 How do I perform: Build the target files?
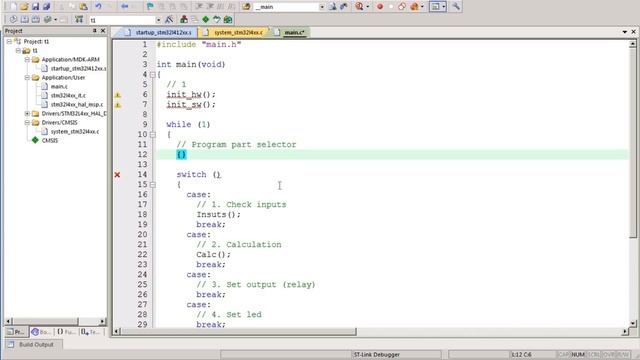point(24,20)
